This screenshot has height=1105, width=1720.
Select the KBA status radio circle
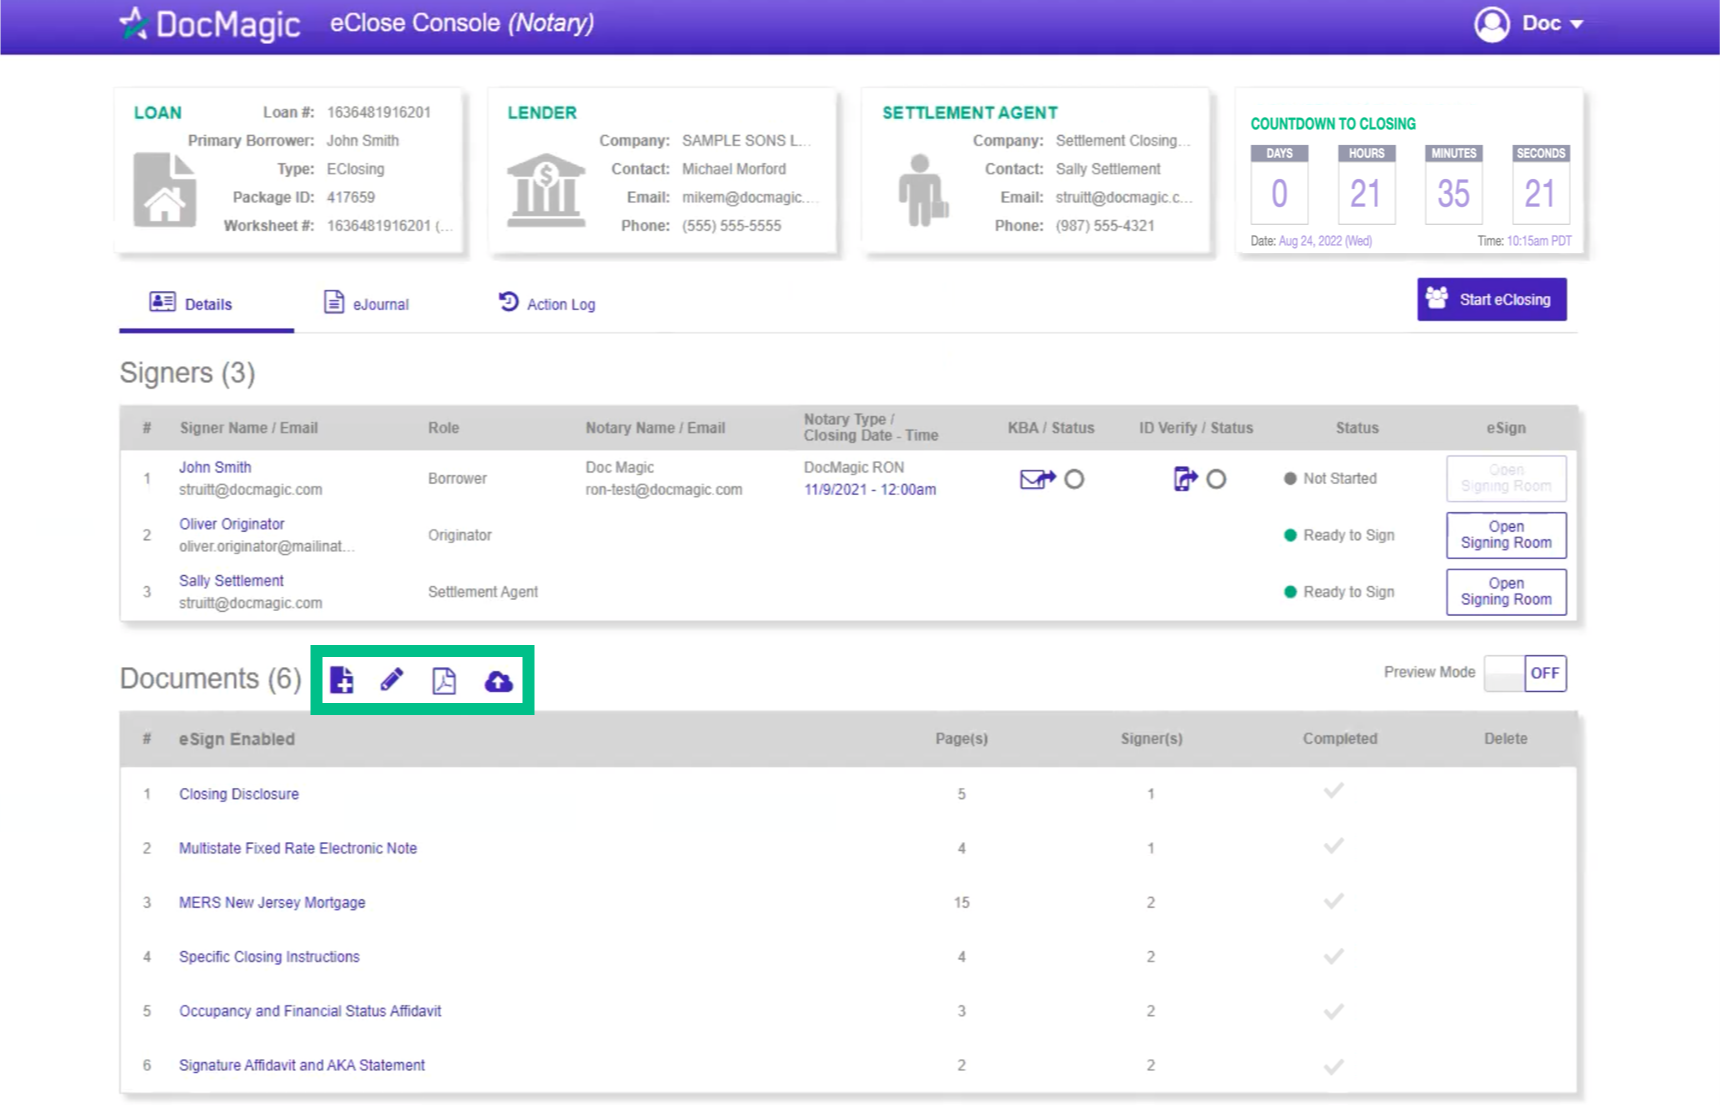(1074, 479)
